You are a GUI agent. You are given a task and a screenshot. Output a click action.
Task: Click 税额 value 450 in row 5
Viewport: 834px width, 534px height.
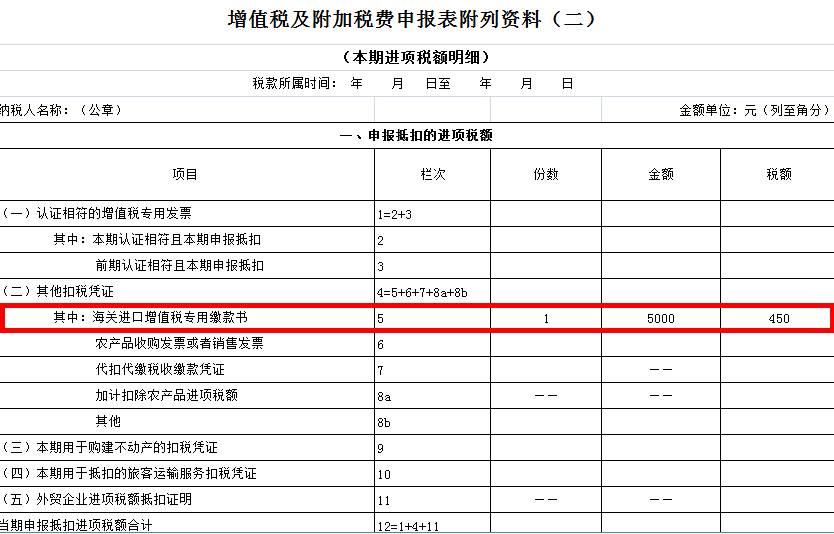coord(779,318)
